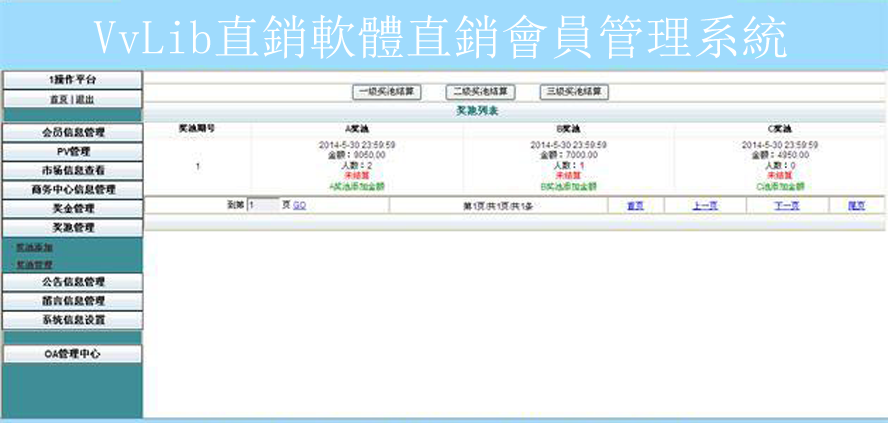The width and height of the screenshot is (888, 423).
Task: Go to 首页 in the pagination bar
Action: tap(635, 206)
